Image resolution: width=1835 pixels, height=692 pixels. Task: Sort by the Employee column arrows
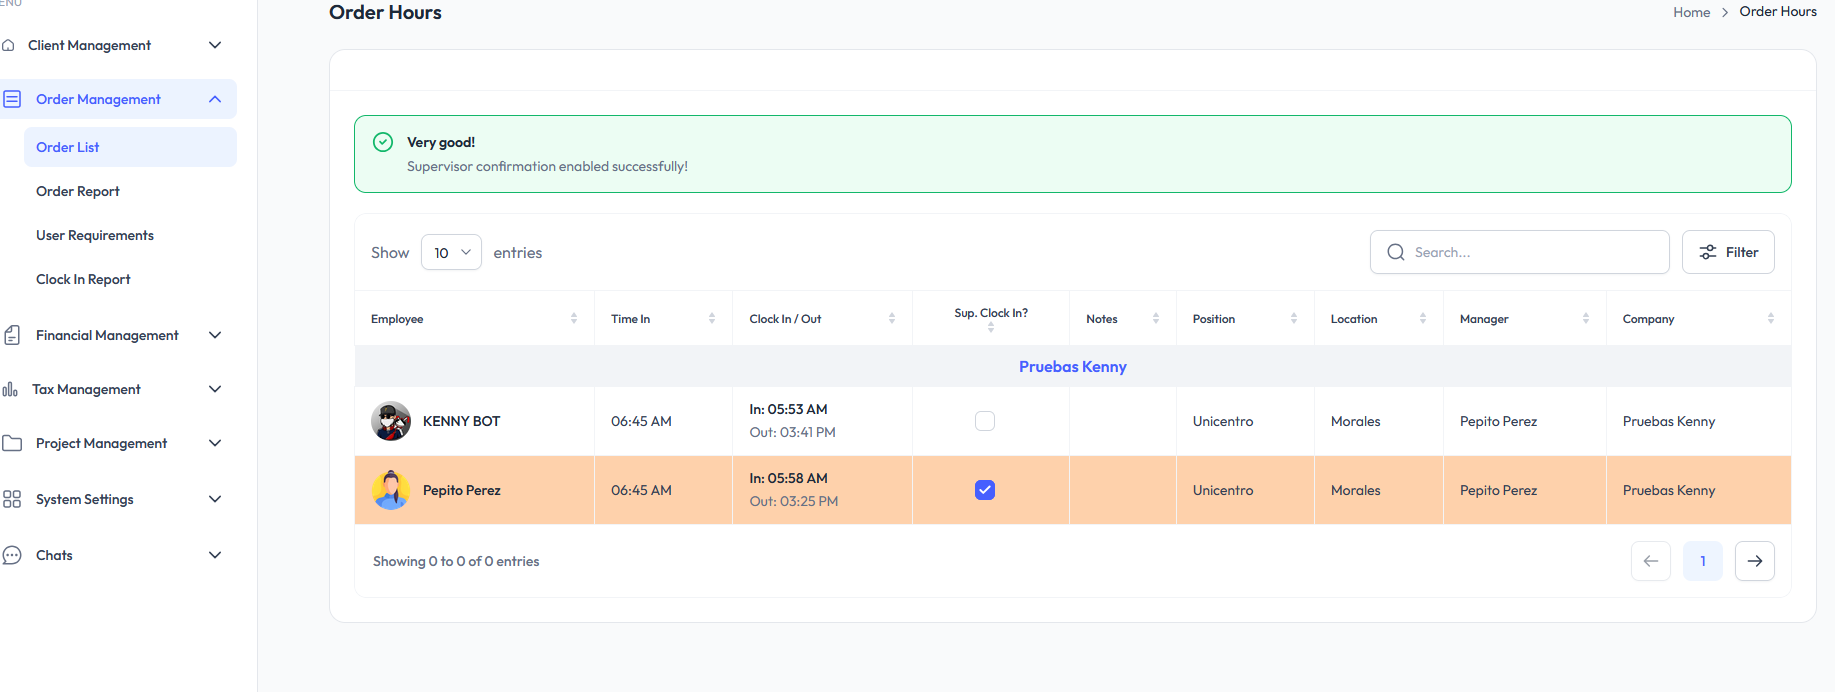pos(574,319)
